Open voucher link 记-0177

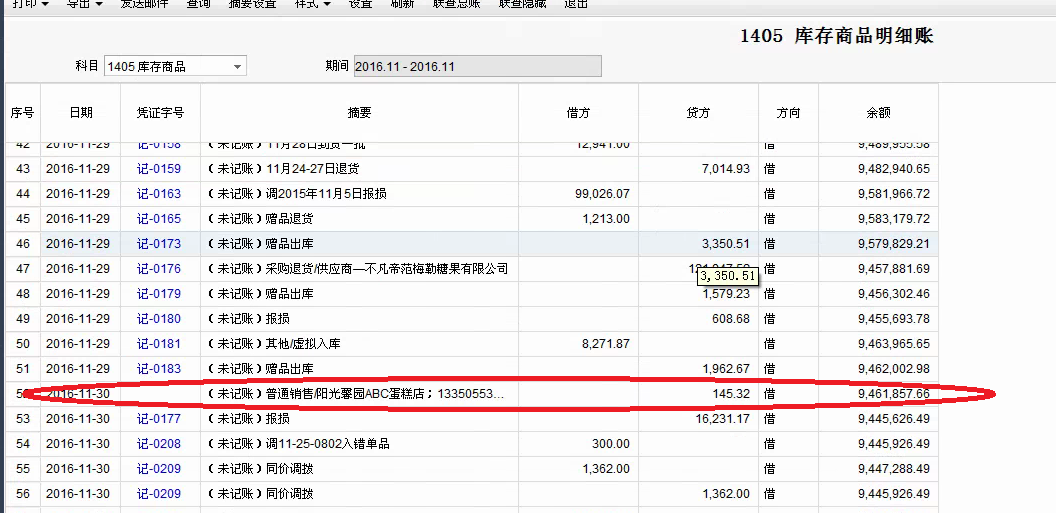pos(159,419)
